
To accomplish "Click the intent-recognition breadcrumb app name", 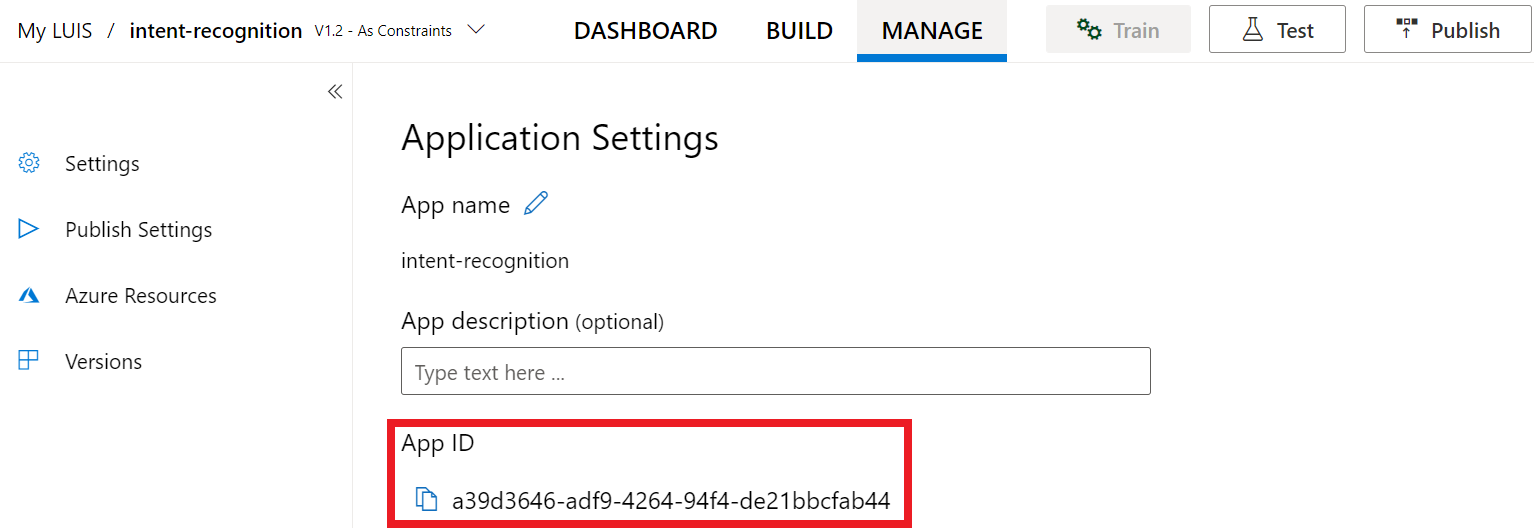I will pyautogui.click(x=216, y=31).
